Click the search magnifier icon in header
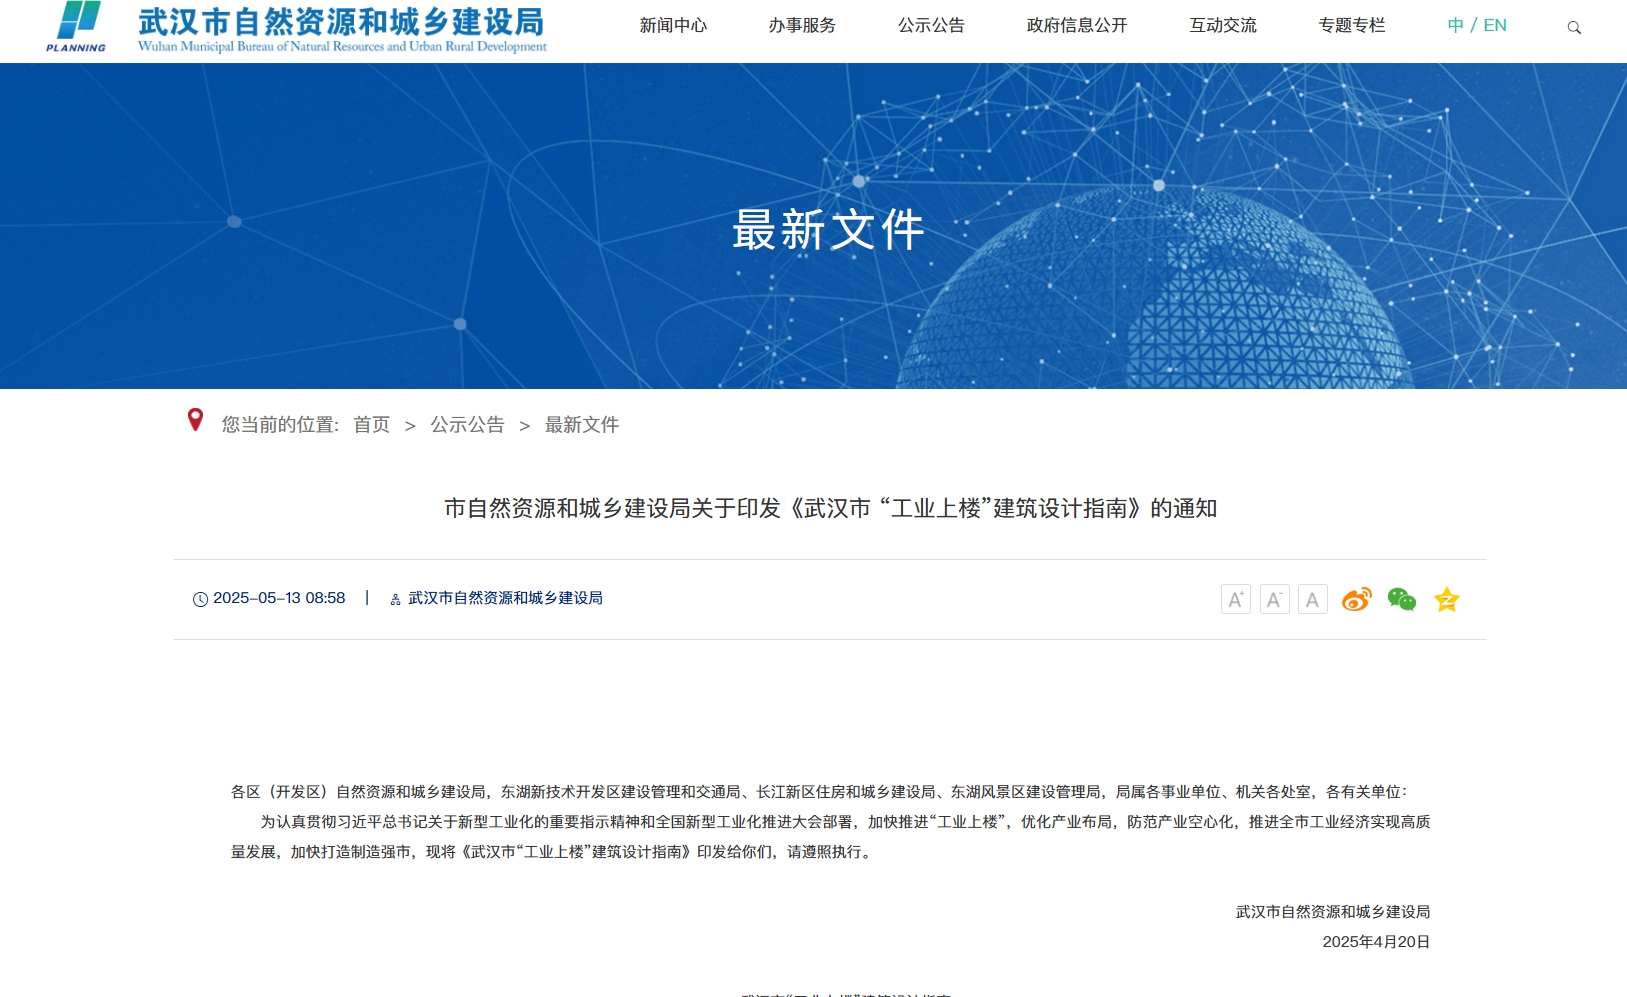This screenshot has height=997, width=1627. pos(1574,28)
